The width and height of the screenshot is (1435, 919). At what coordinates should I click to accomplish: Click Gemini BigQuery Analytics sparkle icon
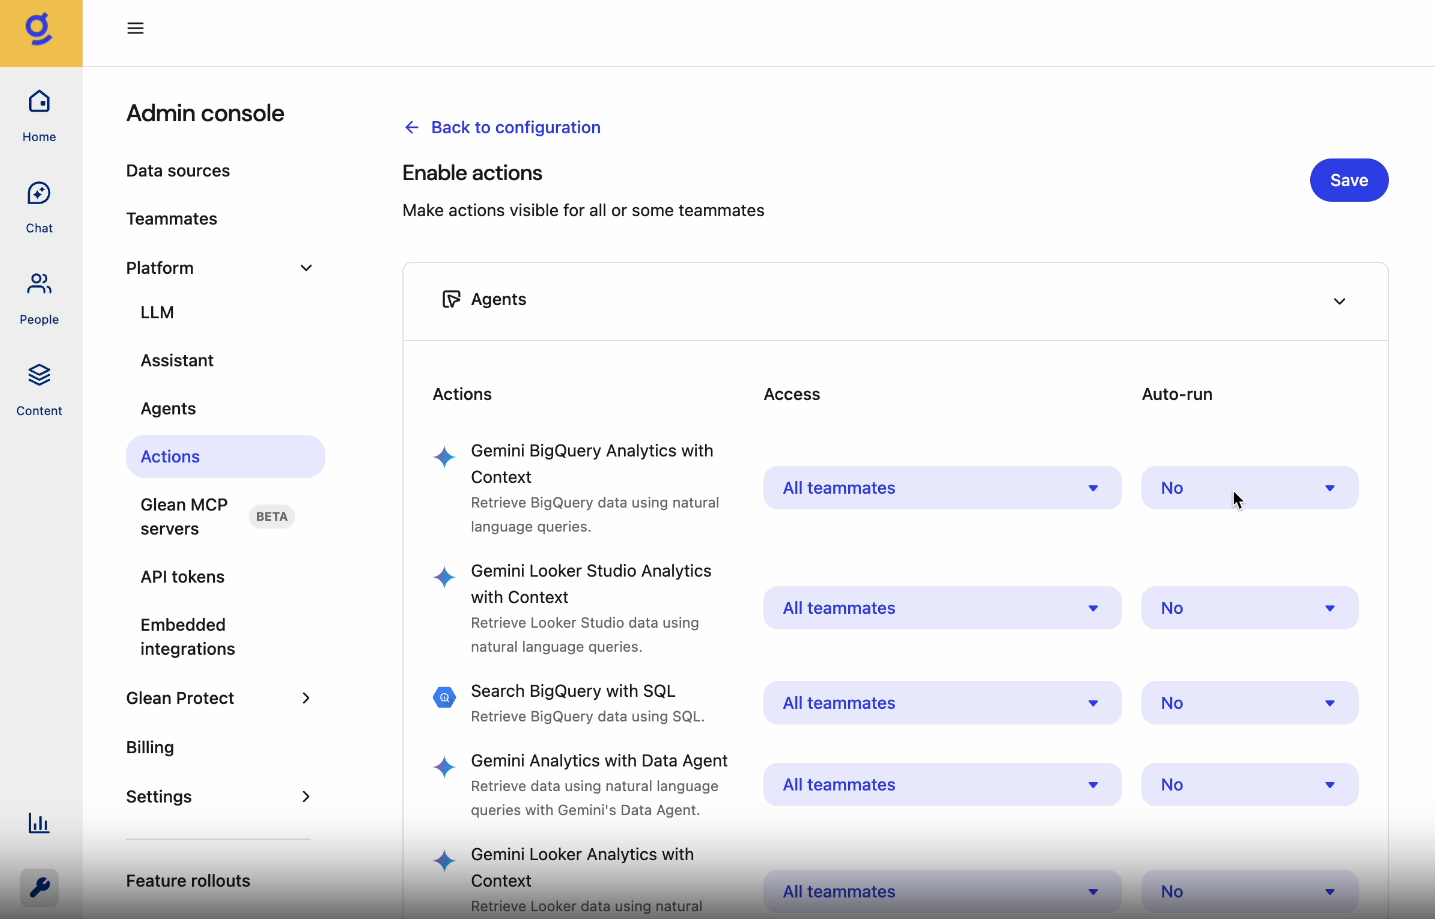[x=444, y=457]
